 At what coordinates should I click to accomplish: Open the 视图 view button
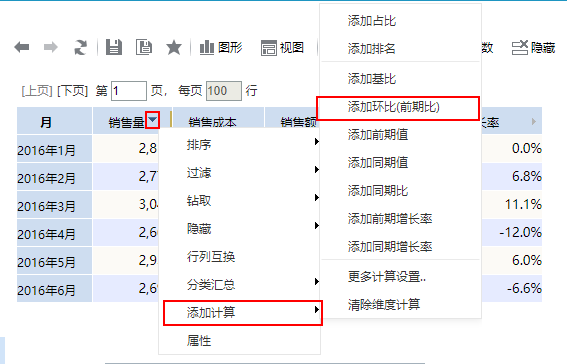coord(282,47)
